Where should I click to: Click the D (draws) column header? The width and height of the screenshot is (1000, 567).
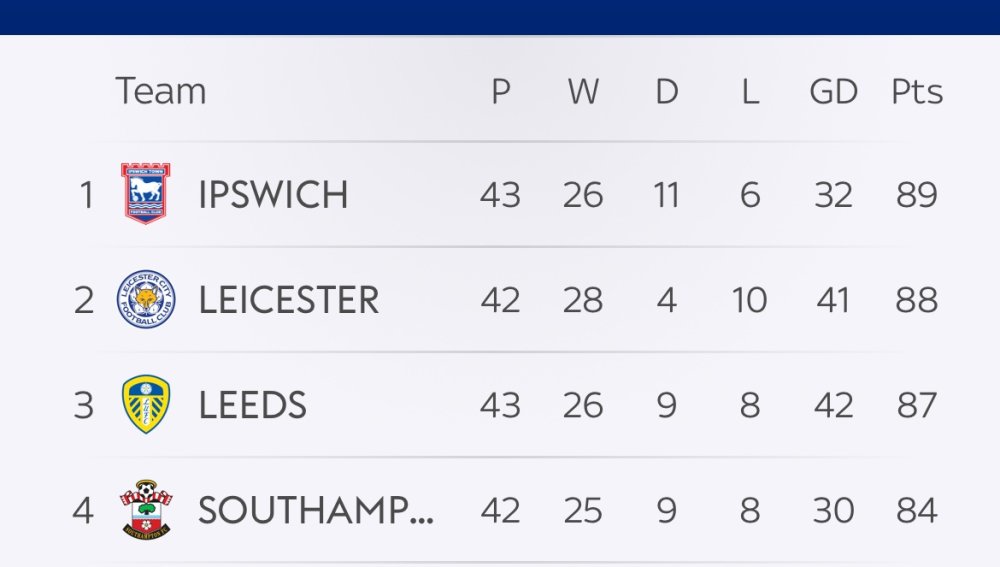(667, 92)
